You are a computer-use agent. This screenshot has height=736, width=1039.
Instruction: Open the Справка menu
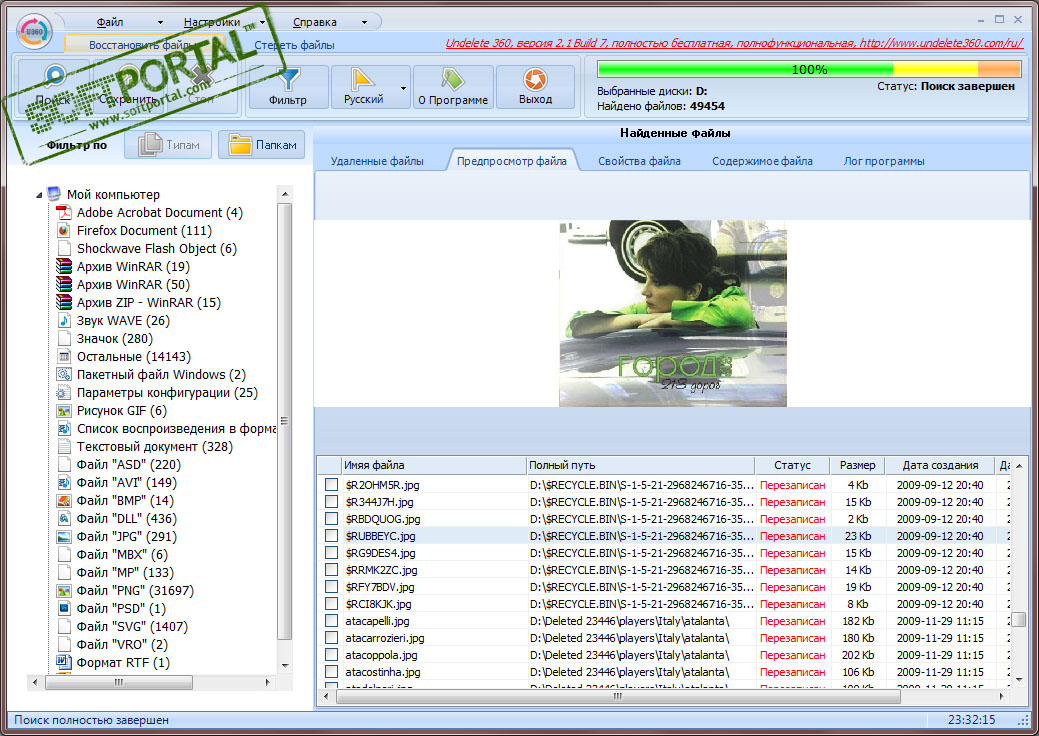tap(315, 22)
